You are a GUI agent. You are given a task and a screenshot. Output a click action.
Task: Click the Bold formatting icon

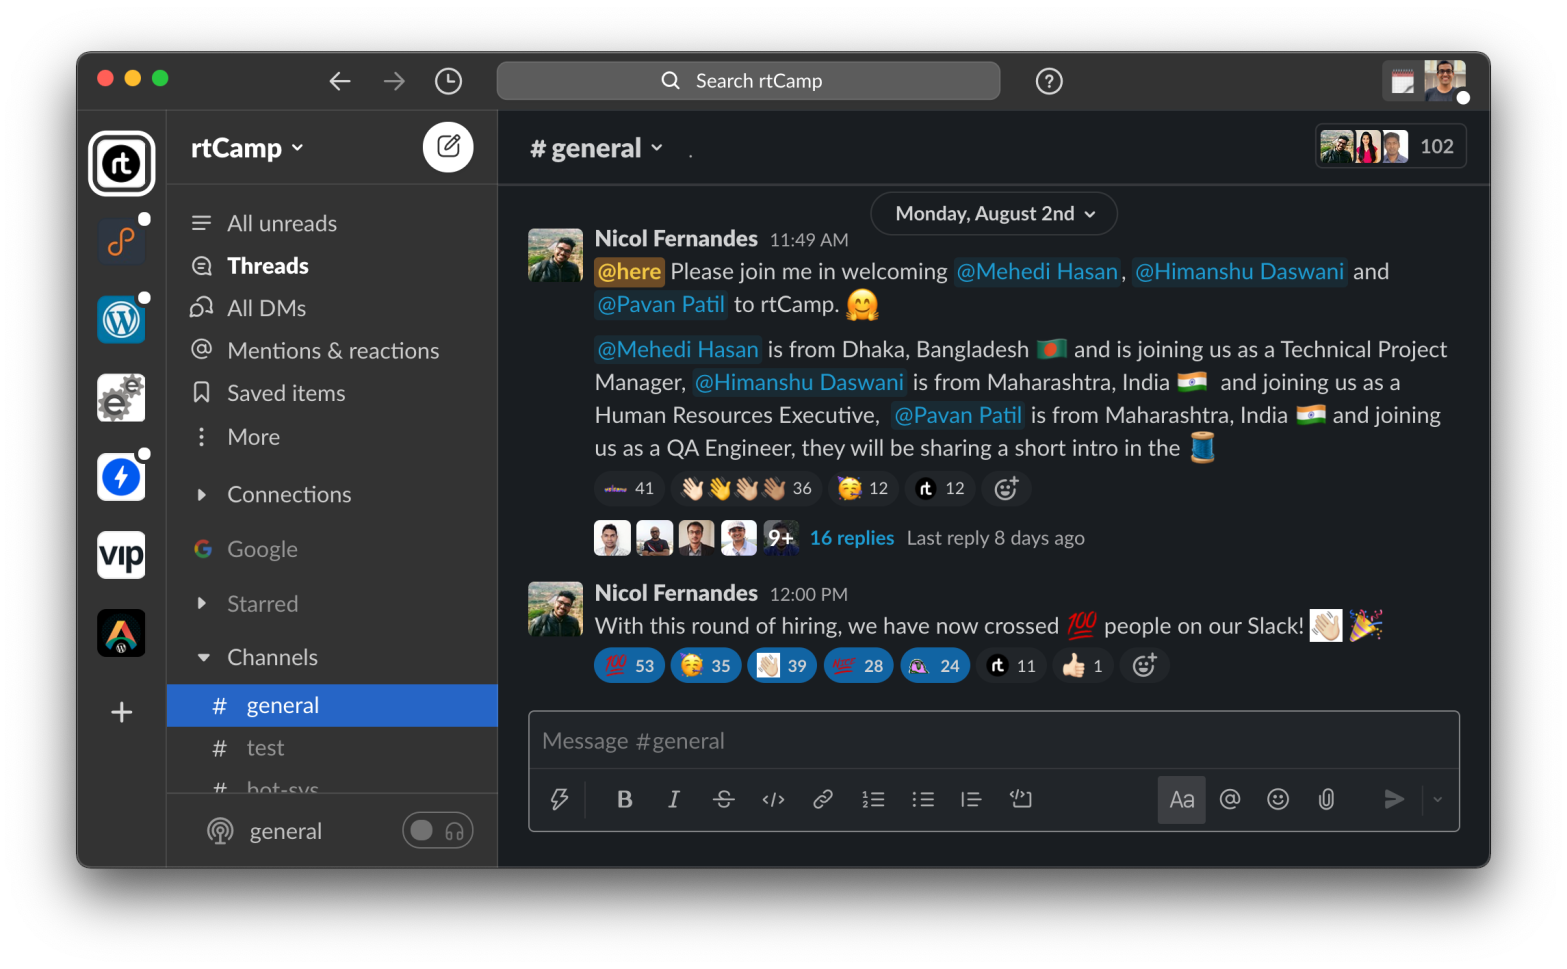tap(625, 799)
